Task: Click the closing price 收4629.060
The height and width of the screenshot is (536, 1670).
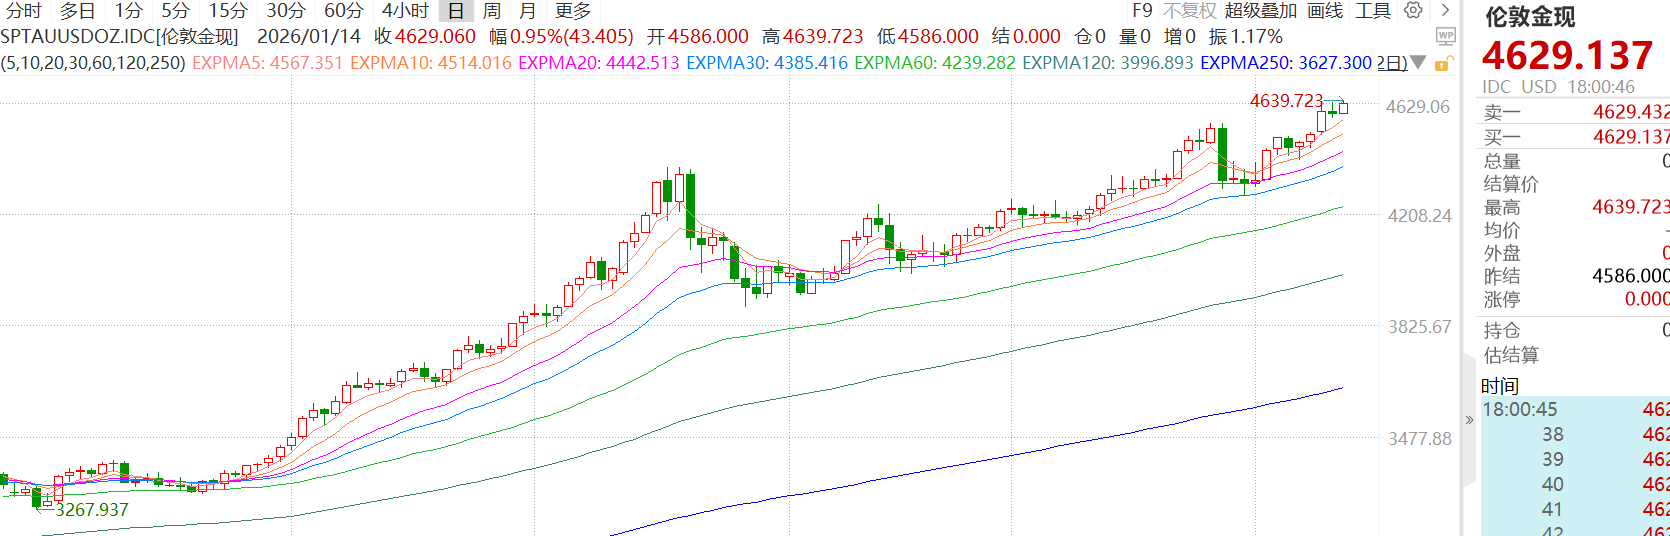Action: (x=425, y=37)
